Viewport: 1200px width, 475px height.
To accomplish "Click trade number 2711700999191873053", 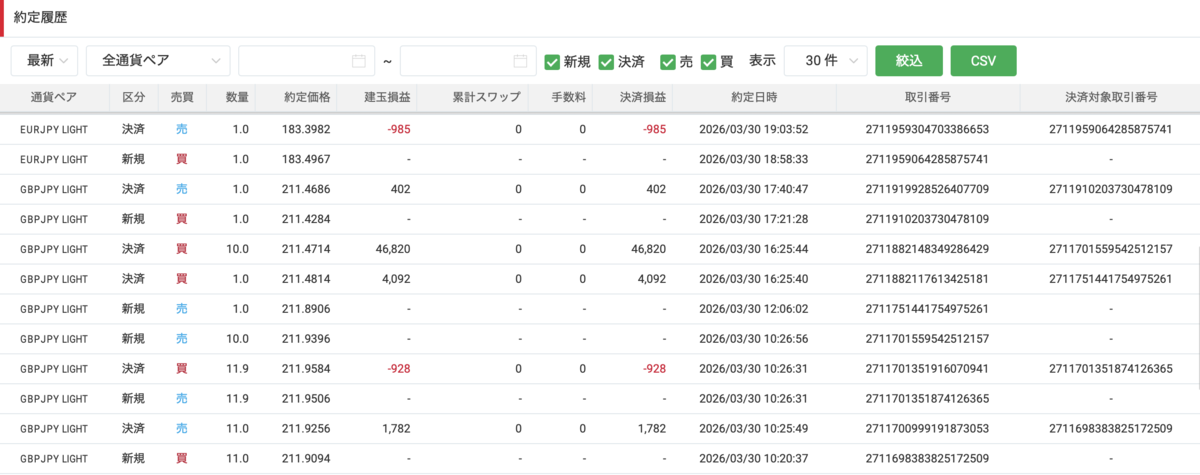I will tap(927, 429).
